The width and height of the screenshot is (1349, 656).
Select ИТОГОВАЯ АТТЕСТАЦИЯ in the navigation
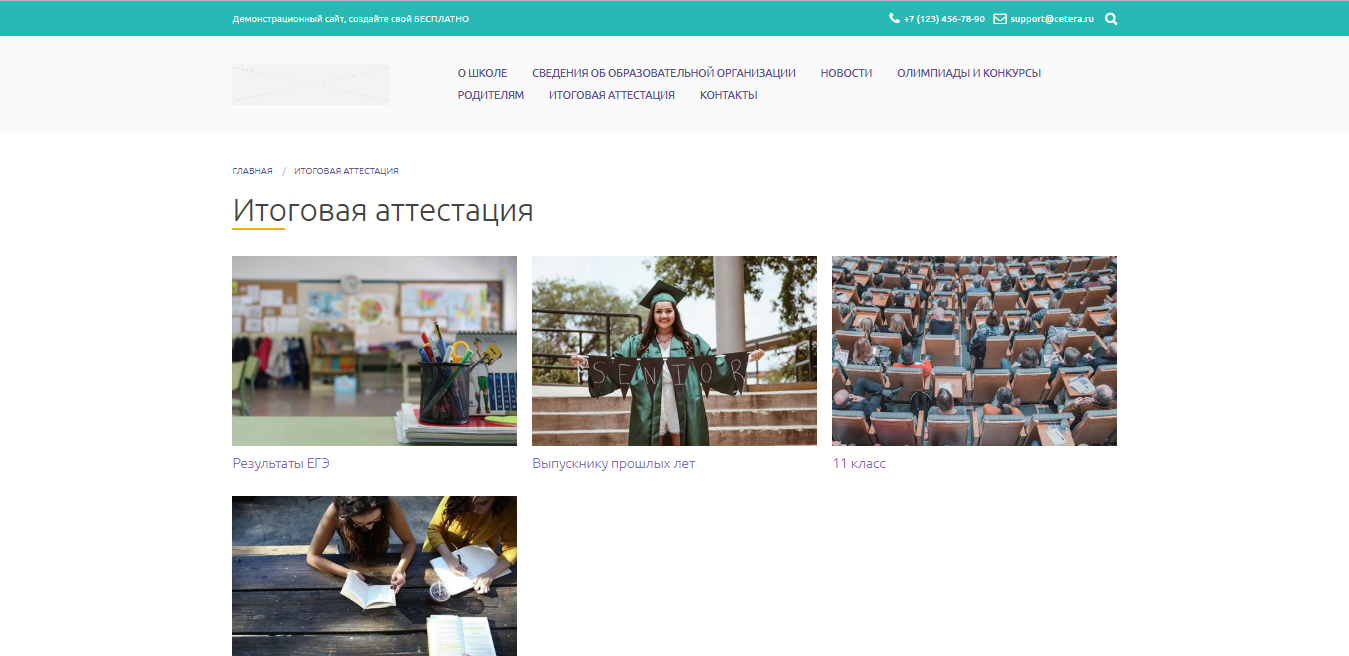[611, 94]
